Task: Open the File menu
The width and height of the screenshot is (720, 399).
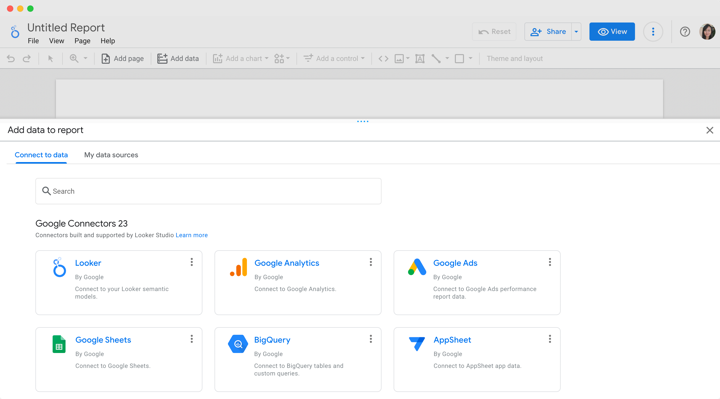Action: click(x=33, y=41)
